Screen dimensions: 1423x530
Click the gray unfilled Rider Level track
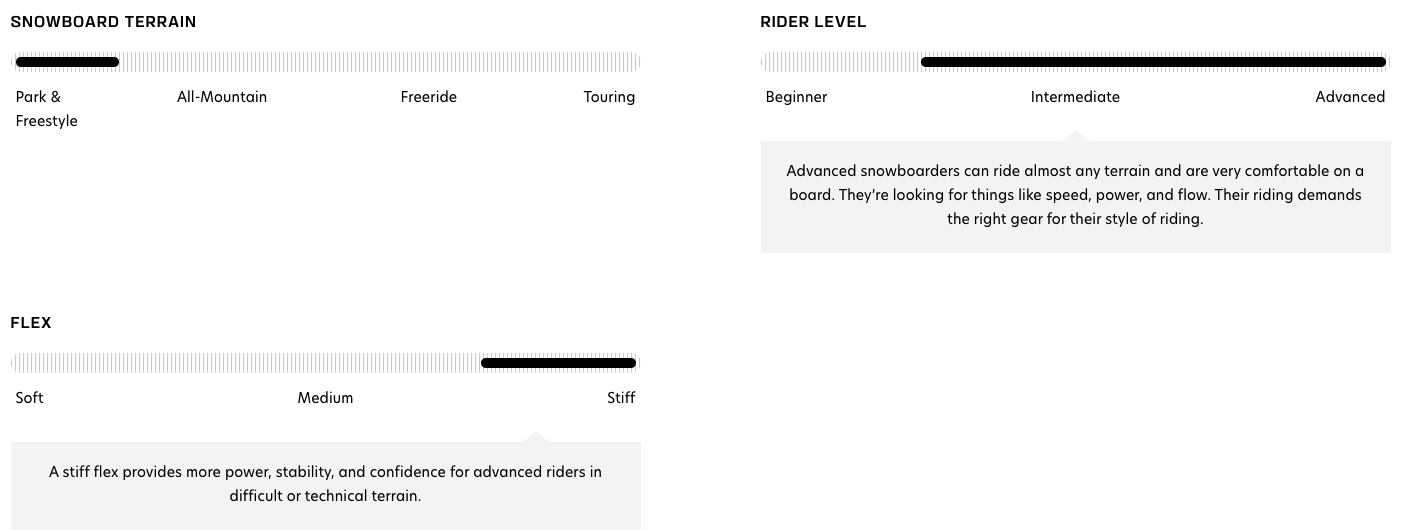coord(840,62)
